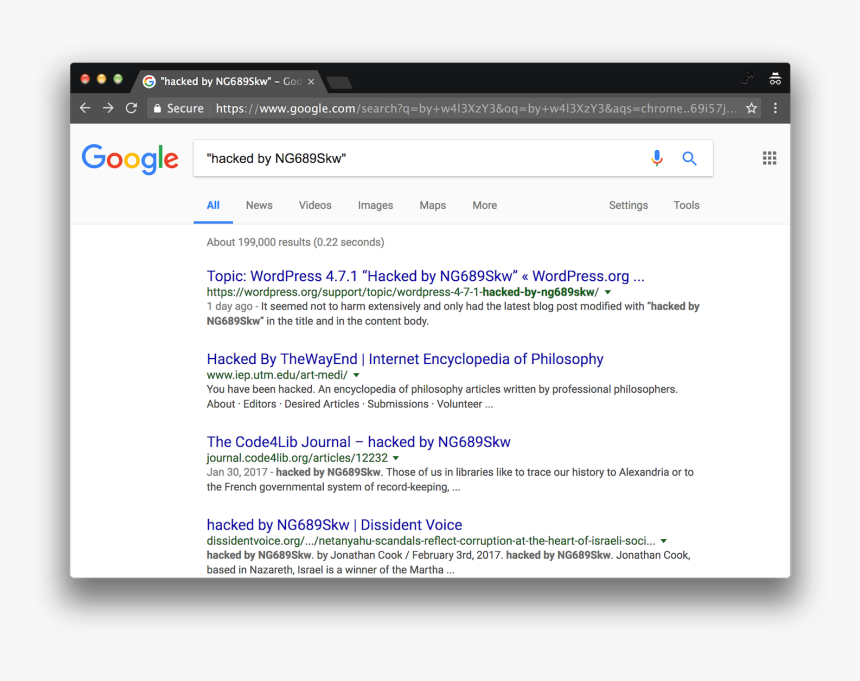This screenshot has width=860, height=681.
Task: Click the browser forward arrow
Action: (x=108, y=108)
